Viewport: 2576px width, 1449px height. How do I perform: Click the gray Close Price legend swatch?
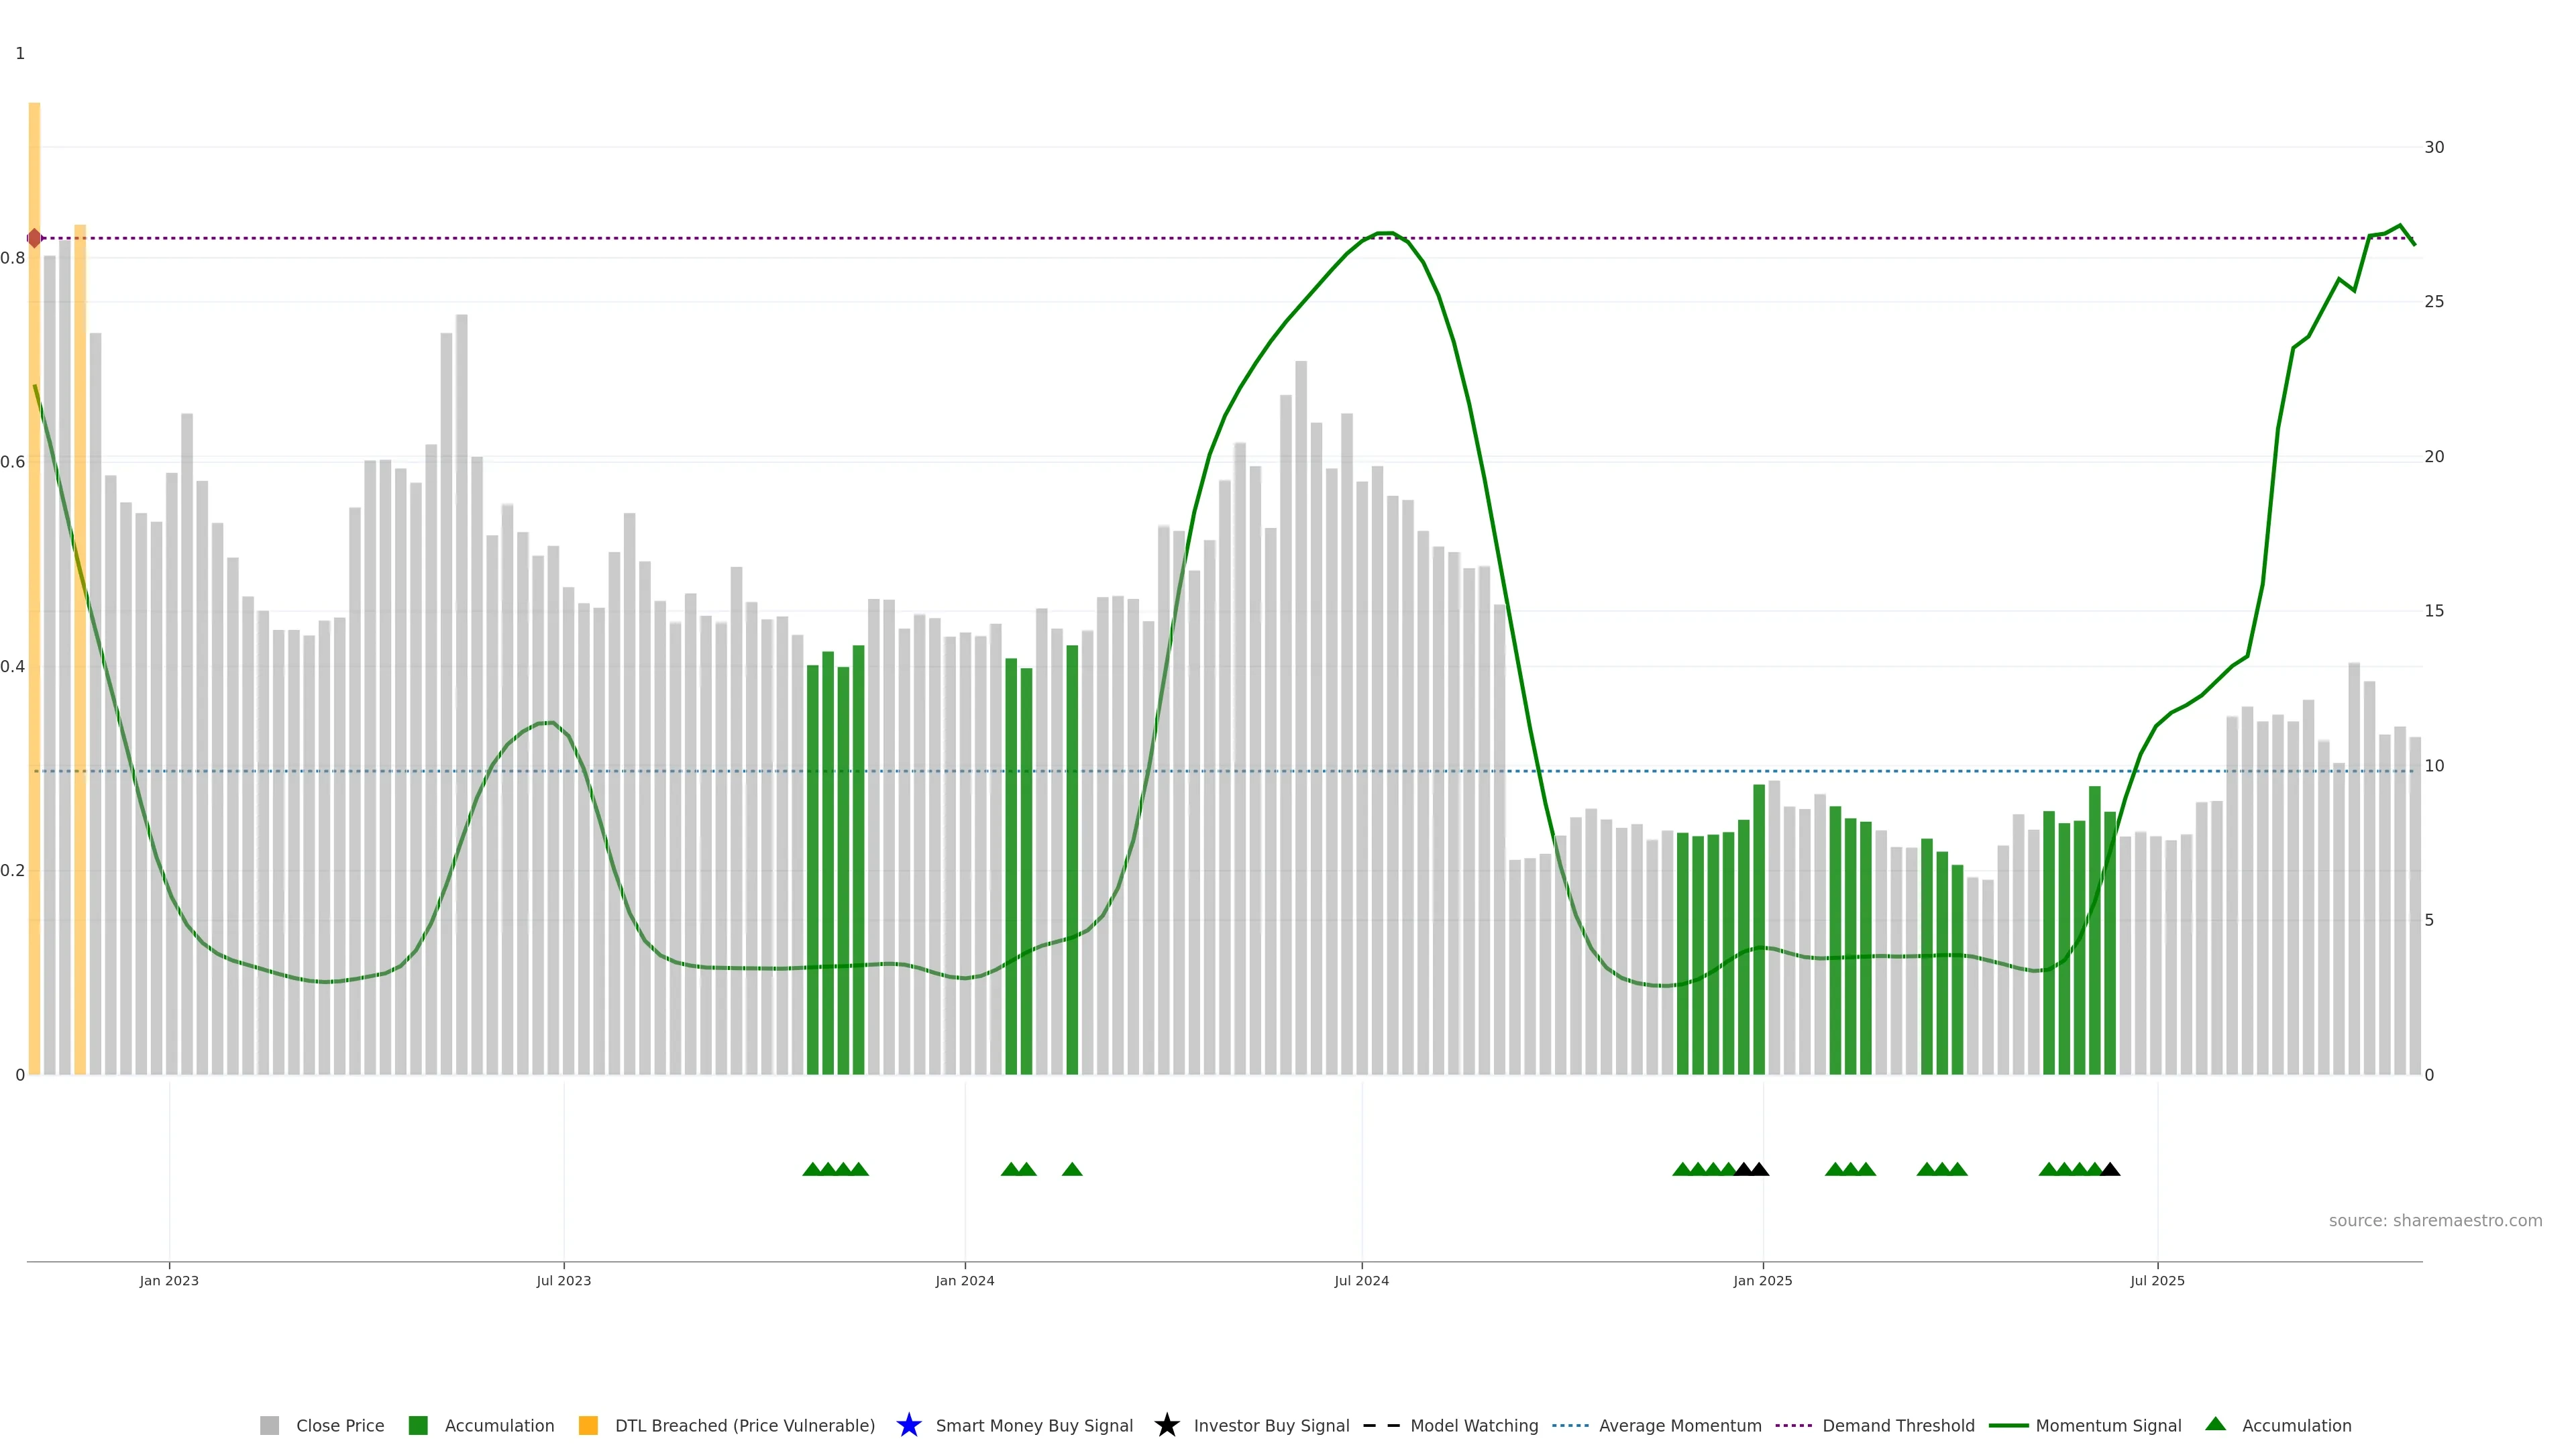pyautogui.click(x=269, y=1425)
